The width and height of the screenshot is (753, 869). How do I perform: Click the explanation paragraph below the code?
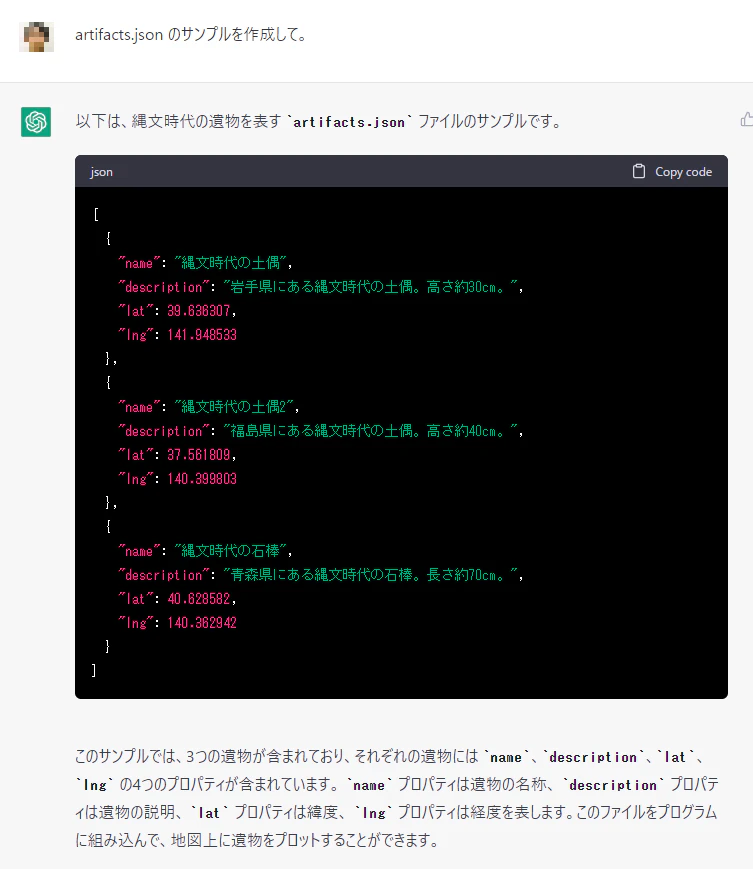[397, 798]
